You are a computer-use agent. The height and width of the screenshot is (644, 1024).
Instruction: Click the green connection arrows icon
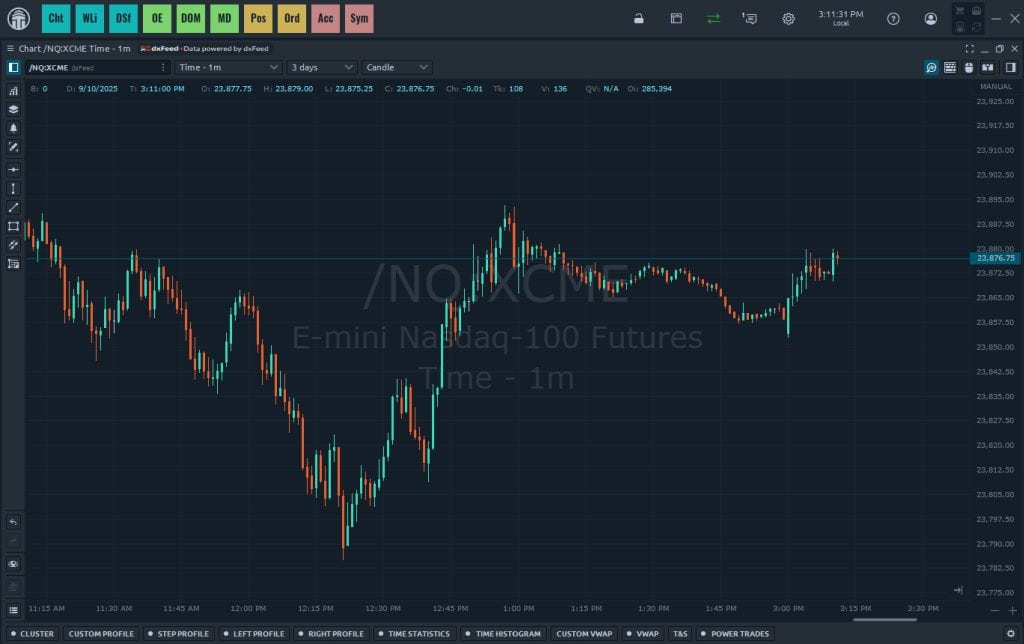click(713, 18)
